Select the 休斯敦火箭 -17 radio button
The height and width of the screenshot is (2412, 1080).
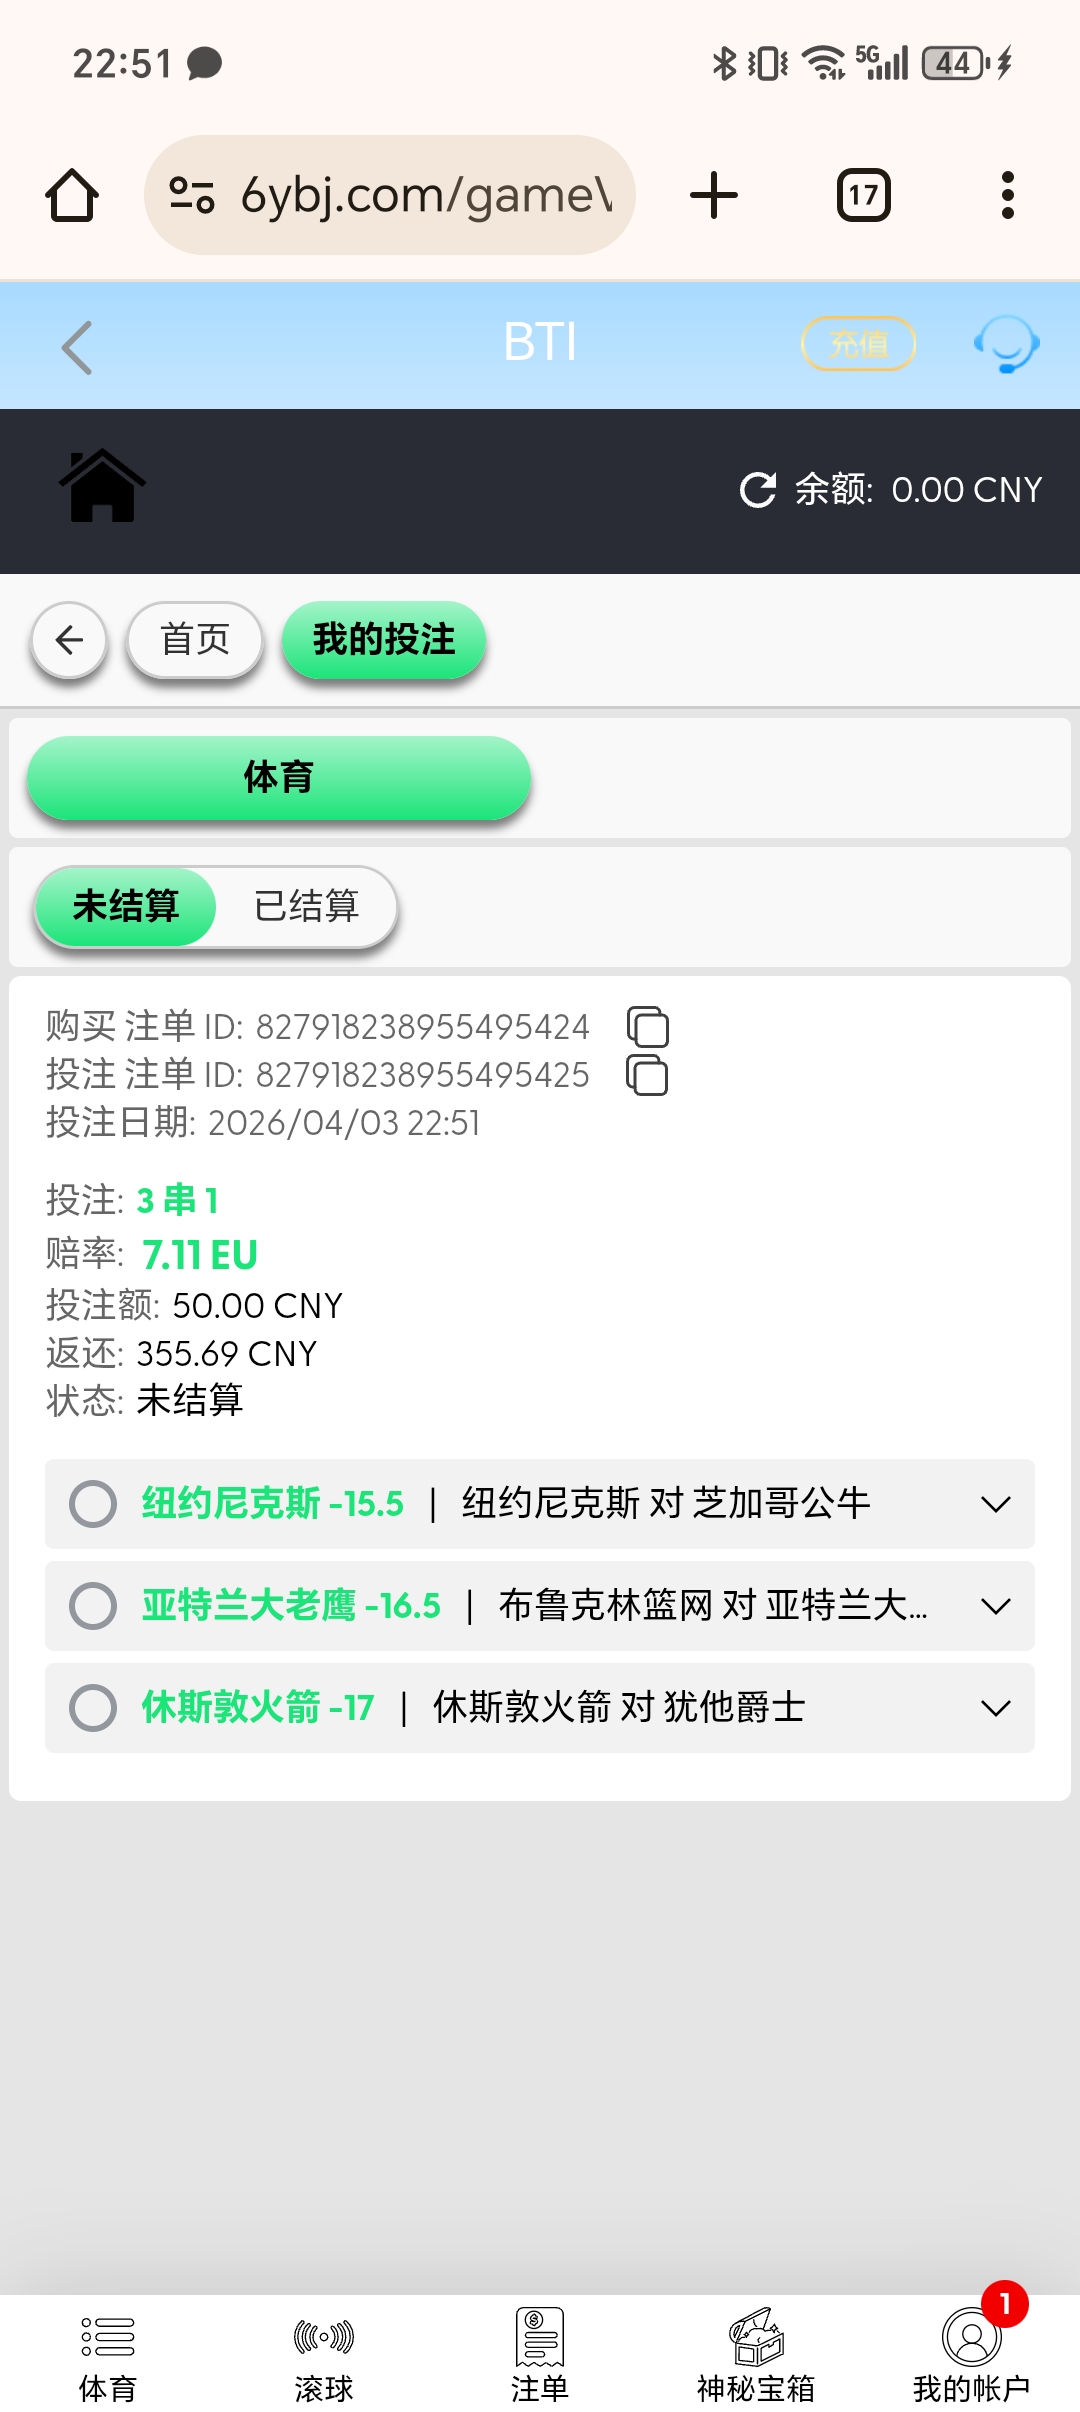pyautogui.click(x=93, y=1708)
